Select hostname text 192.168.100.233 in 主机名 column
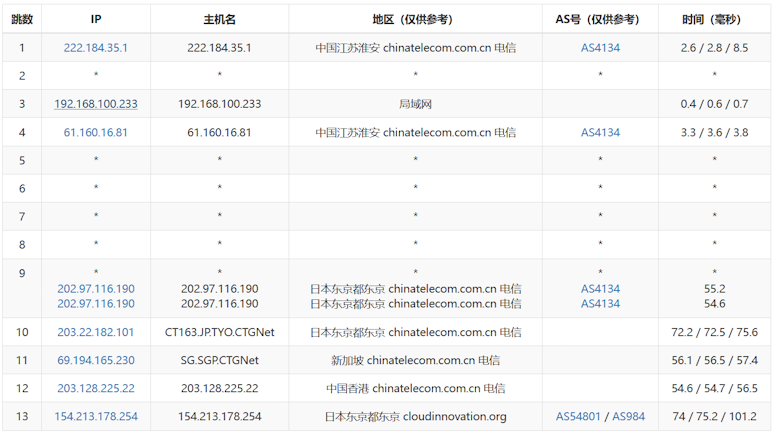780x438 pixels. pyautogui.click(x=219, y=104)
